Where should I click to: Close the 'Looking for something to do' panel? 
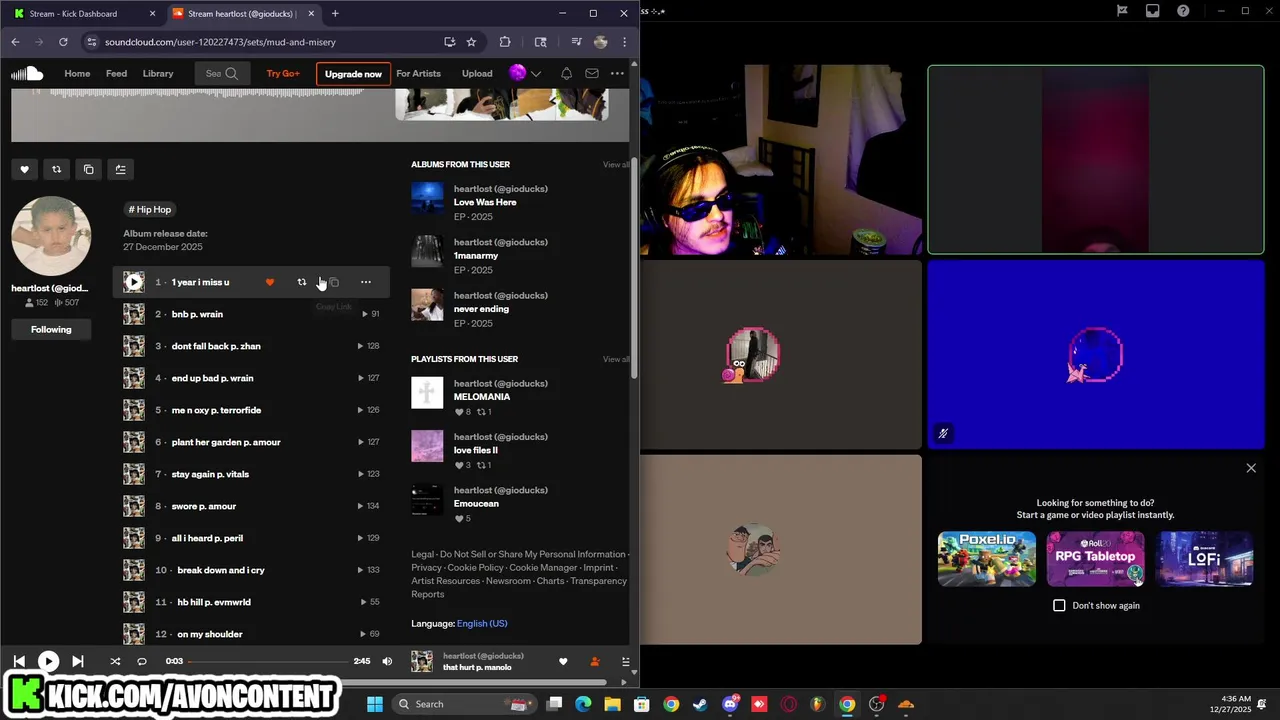click(1251, 468)
